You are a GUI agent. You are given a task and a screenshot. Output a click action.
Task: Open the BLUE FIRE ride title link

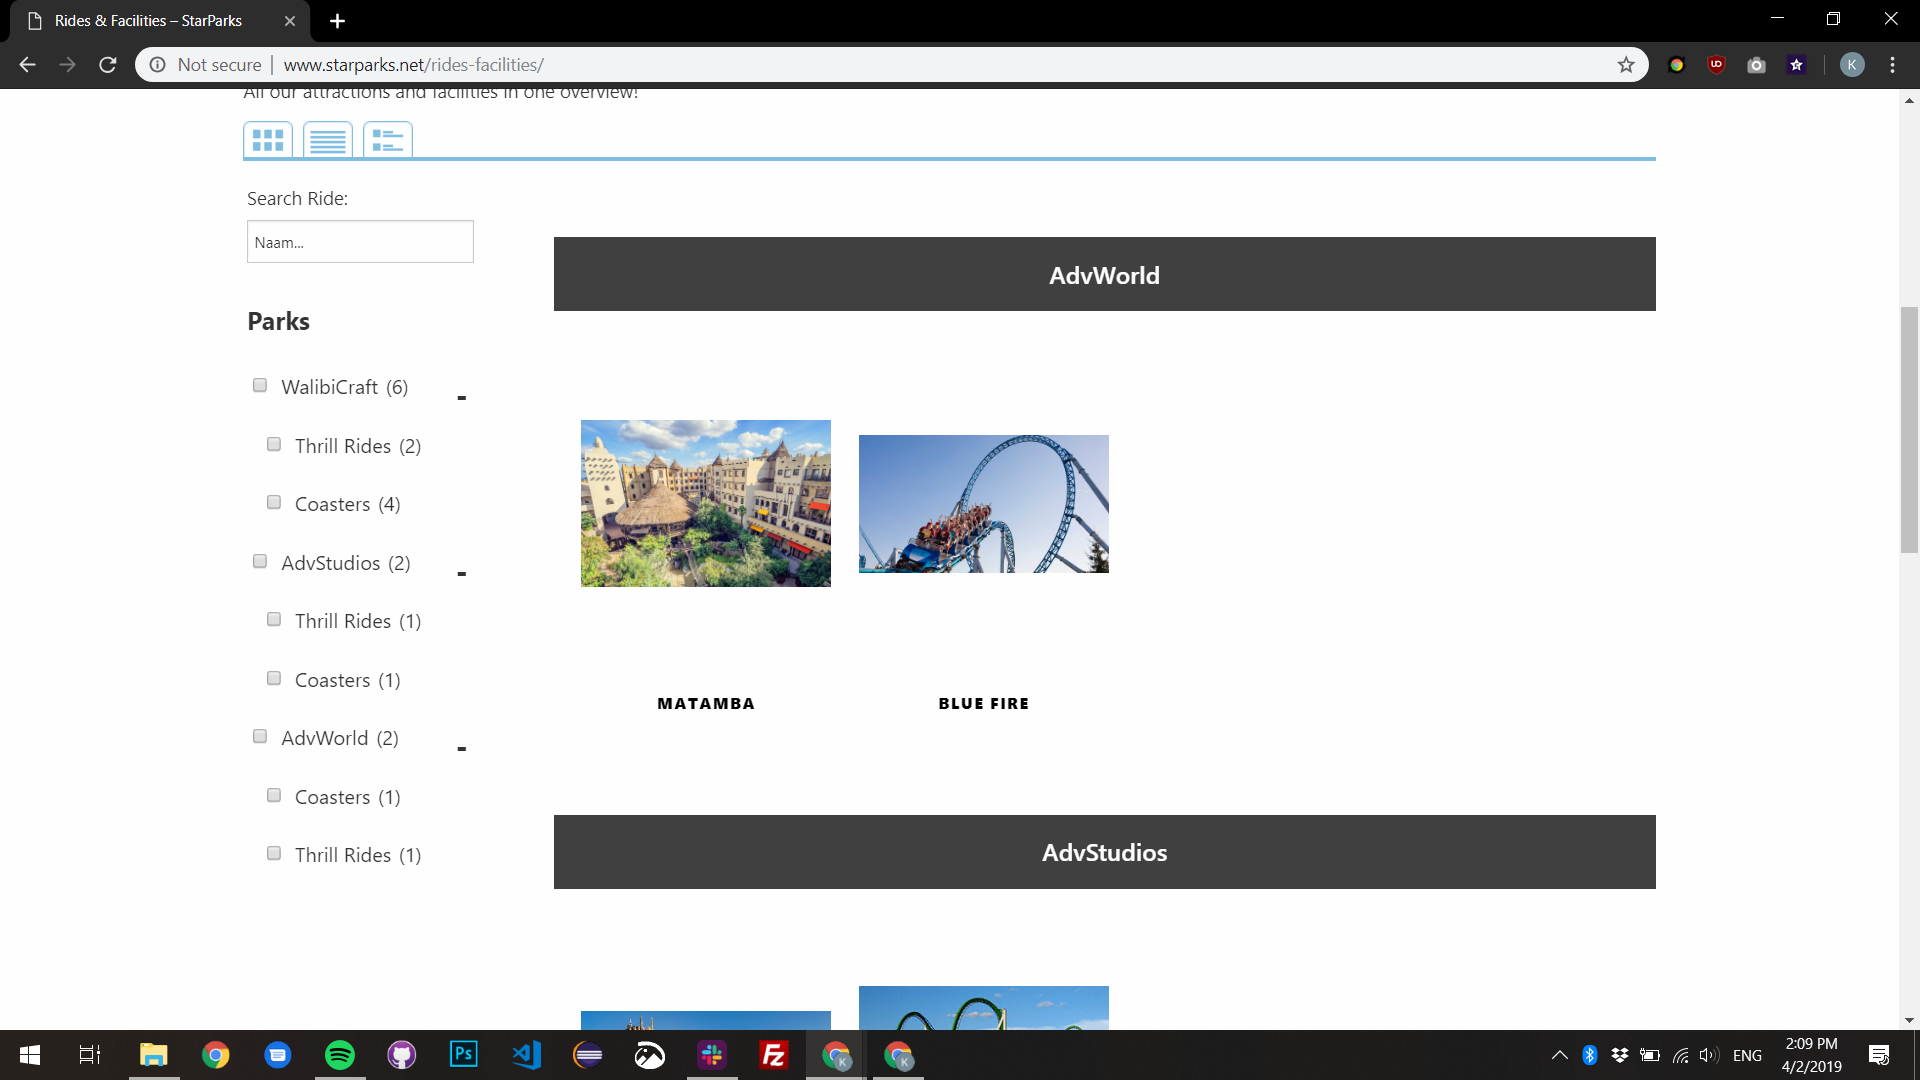(984, 704)
